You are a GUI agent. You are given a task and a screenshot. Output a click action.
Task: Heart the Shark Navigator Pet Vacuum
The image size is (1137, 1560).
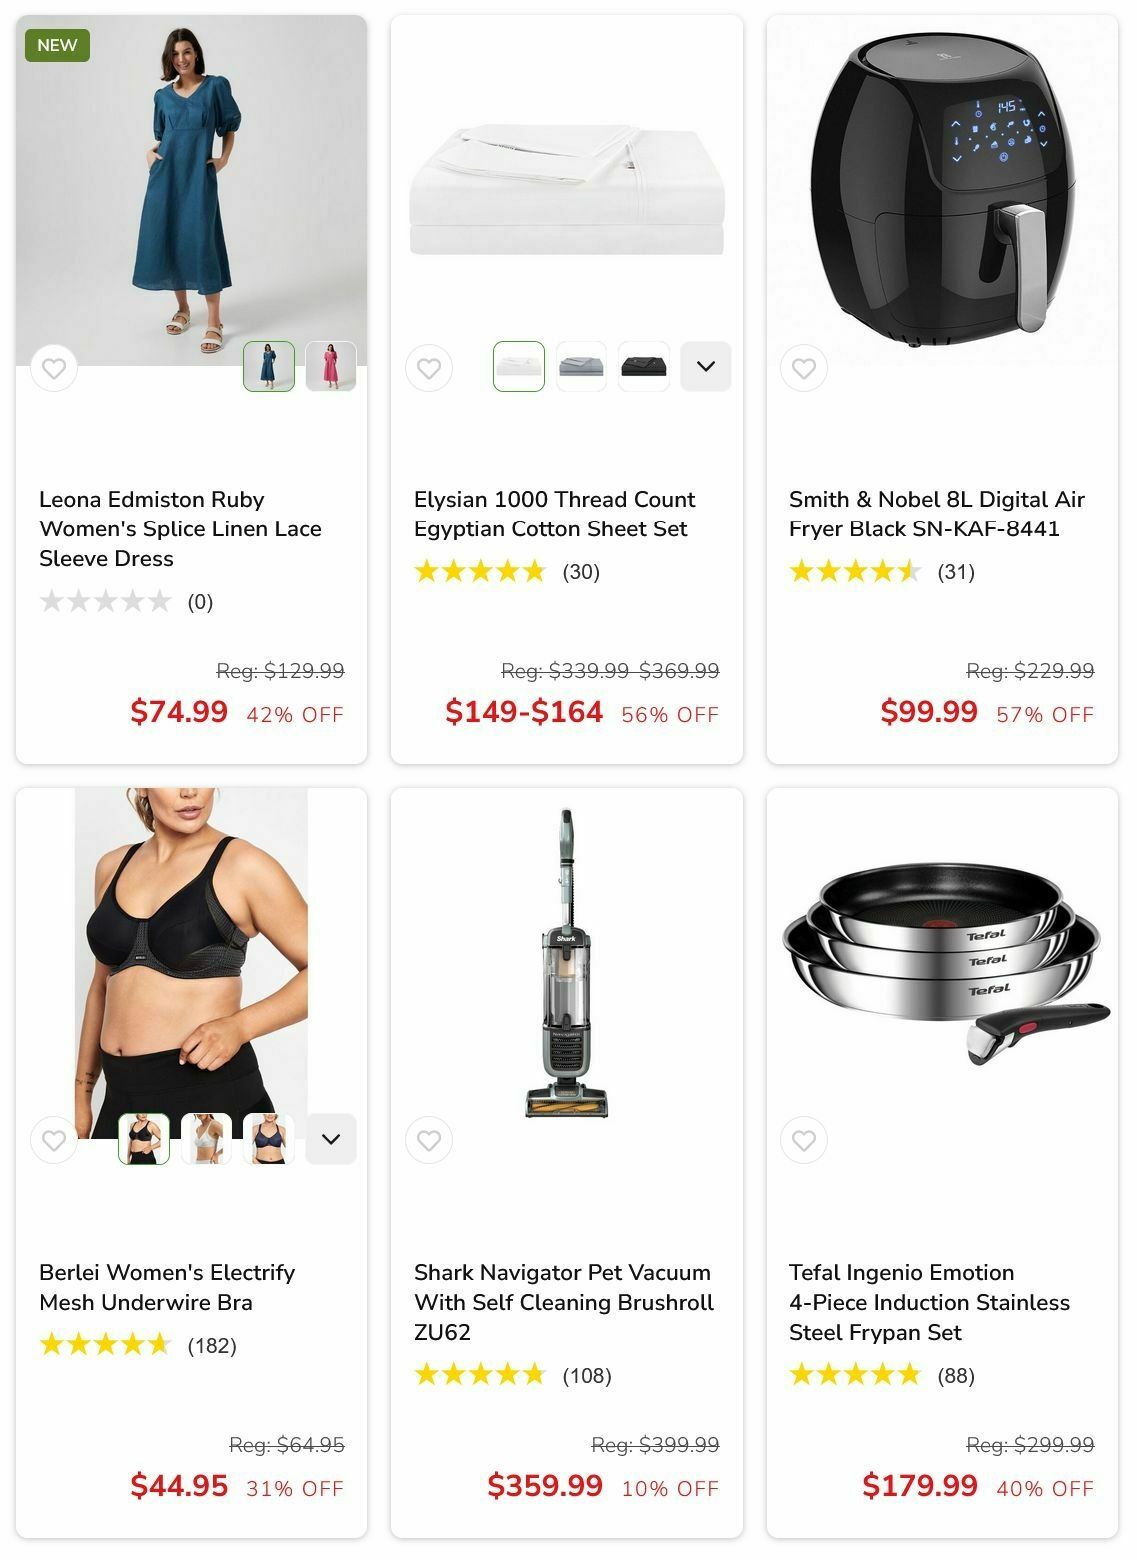(x=429, y=1140)
